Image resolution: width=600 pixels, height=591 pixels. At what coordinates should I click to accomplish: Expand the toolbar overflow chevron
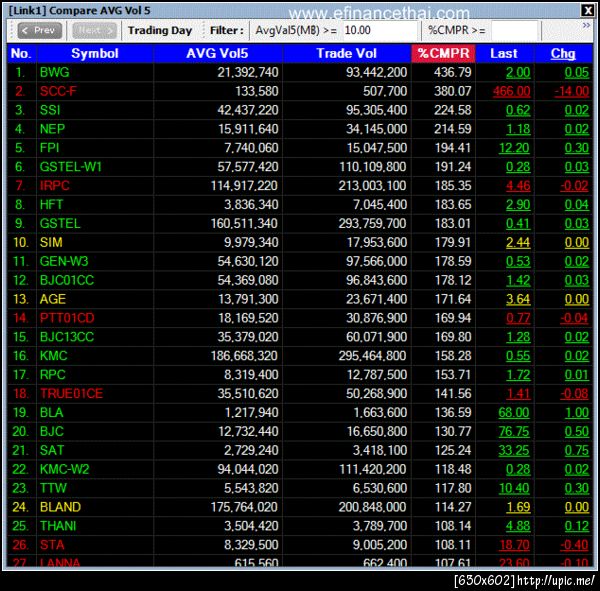click(586, 25)
